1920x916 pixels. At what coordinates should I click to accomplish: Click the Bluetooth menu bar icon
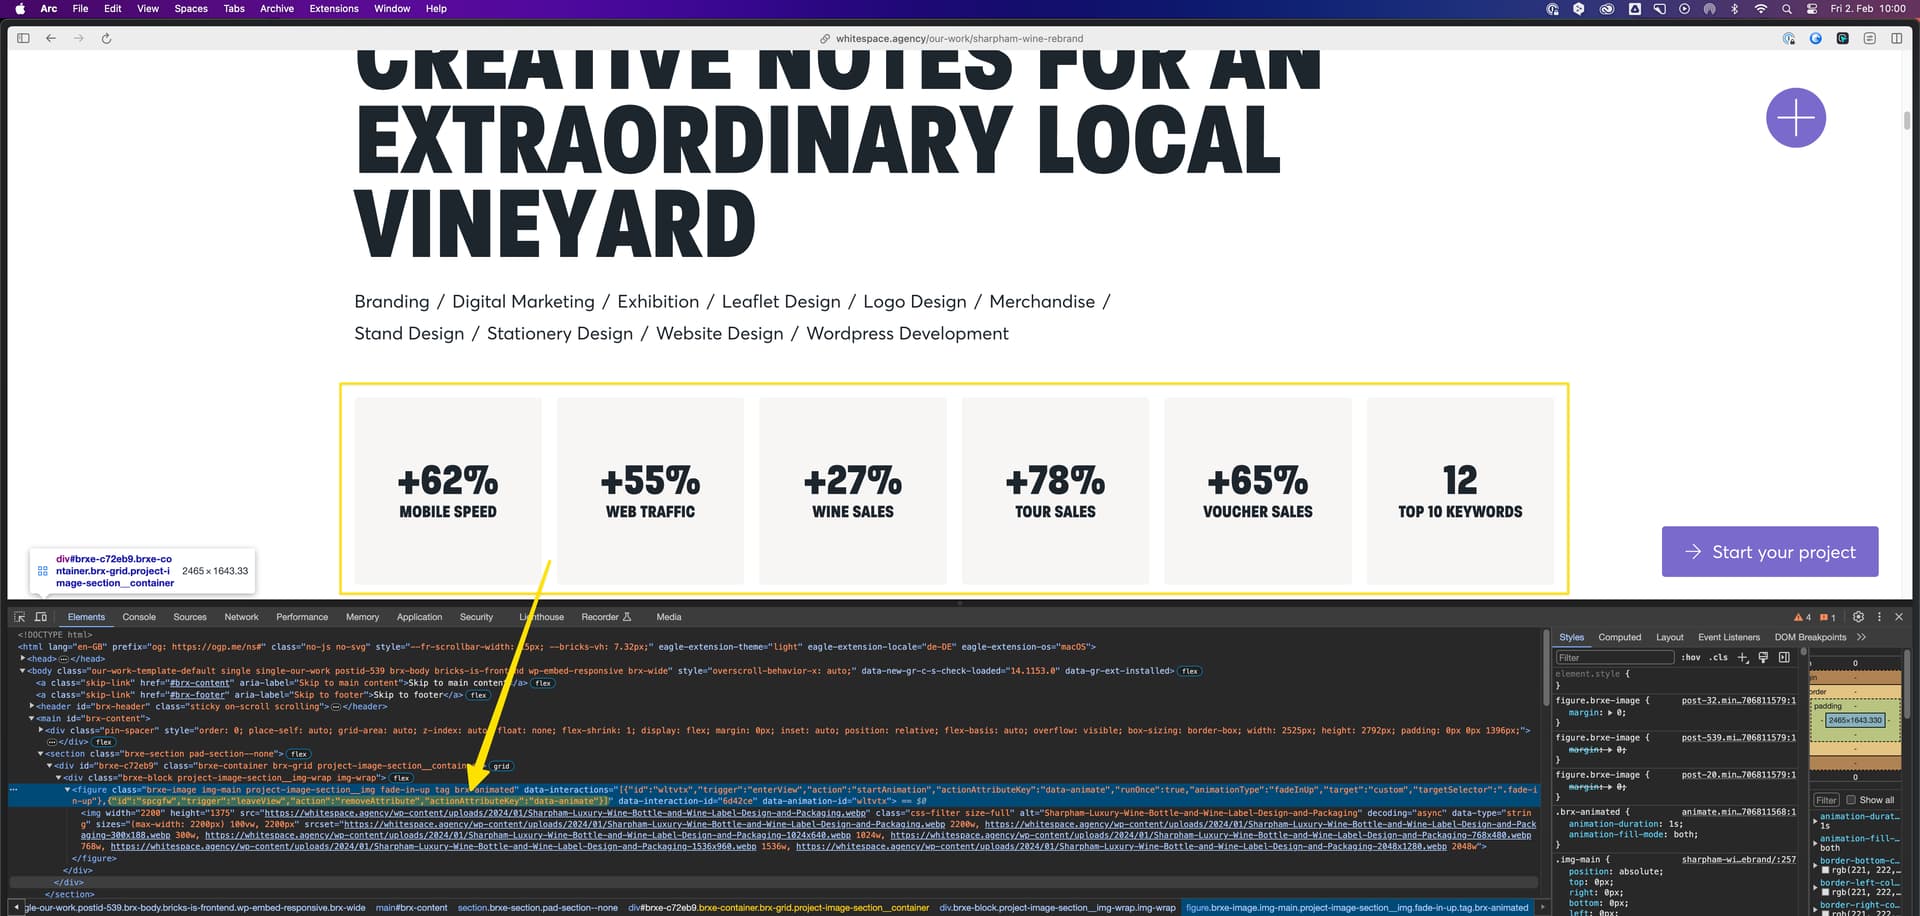point(1735,9)
